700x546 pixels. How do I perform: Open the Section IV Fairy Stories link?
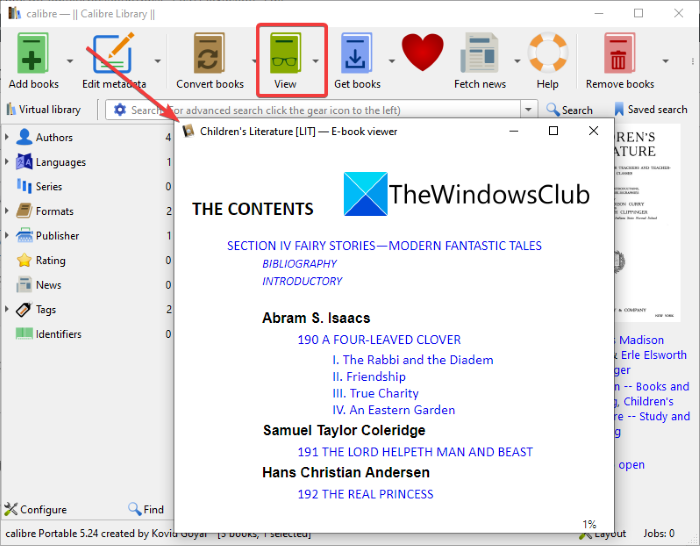tap(384, 246)
